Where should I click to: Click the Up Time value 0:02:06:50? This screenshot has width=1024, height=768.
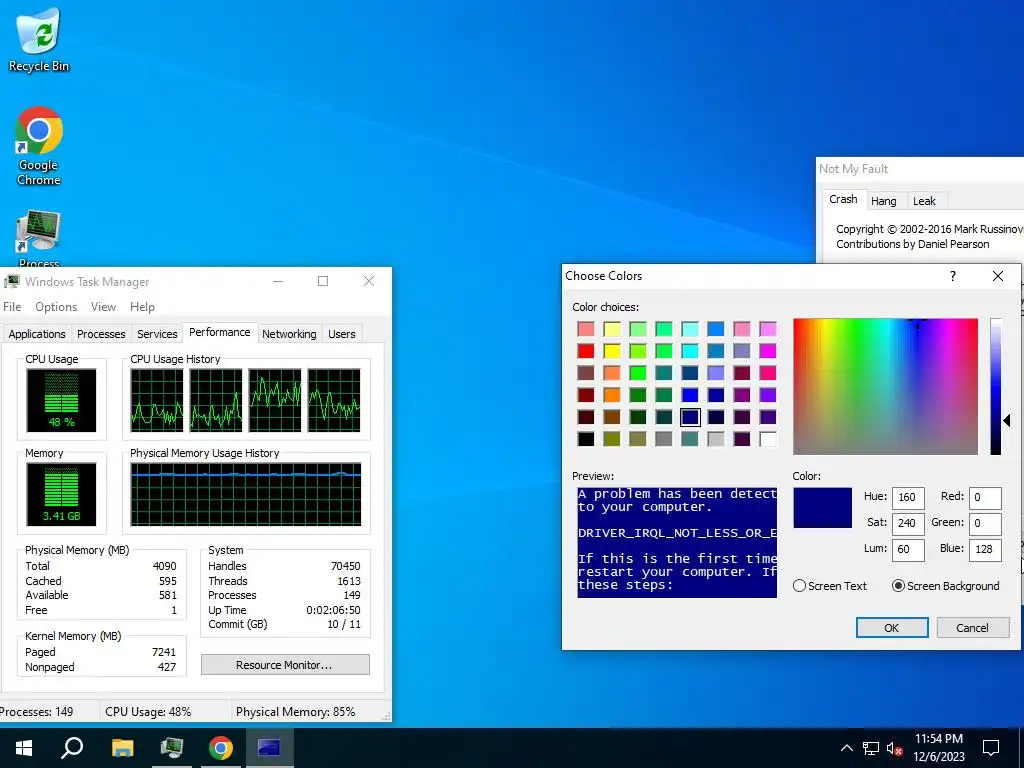pyautogui.click(x=333, y=610)
